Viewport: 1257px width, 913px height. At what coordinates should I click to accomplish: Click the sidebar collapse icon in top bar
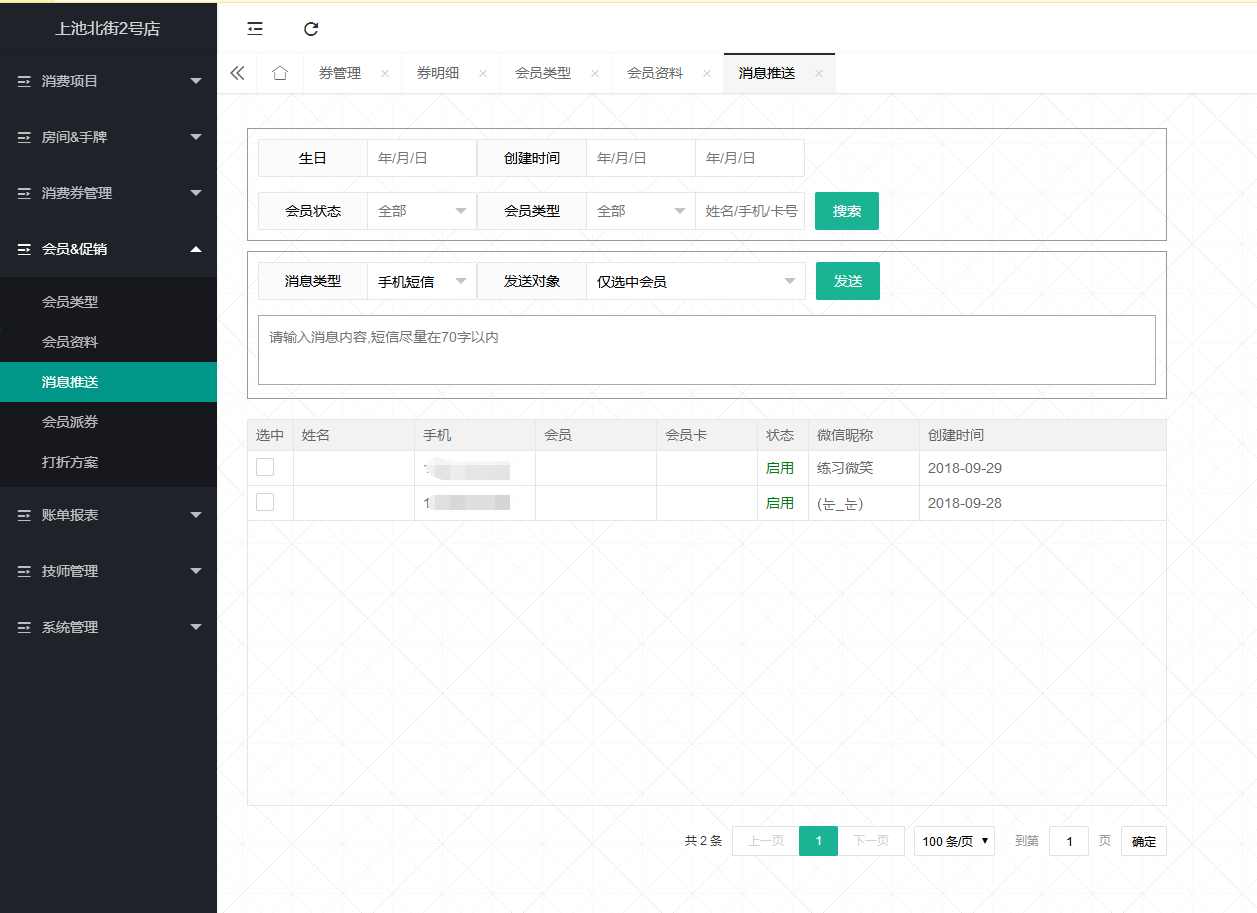[255, 29]
